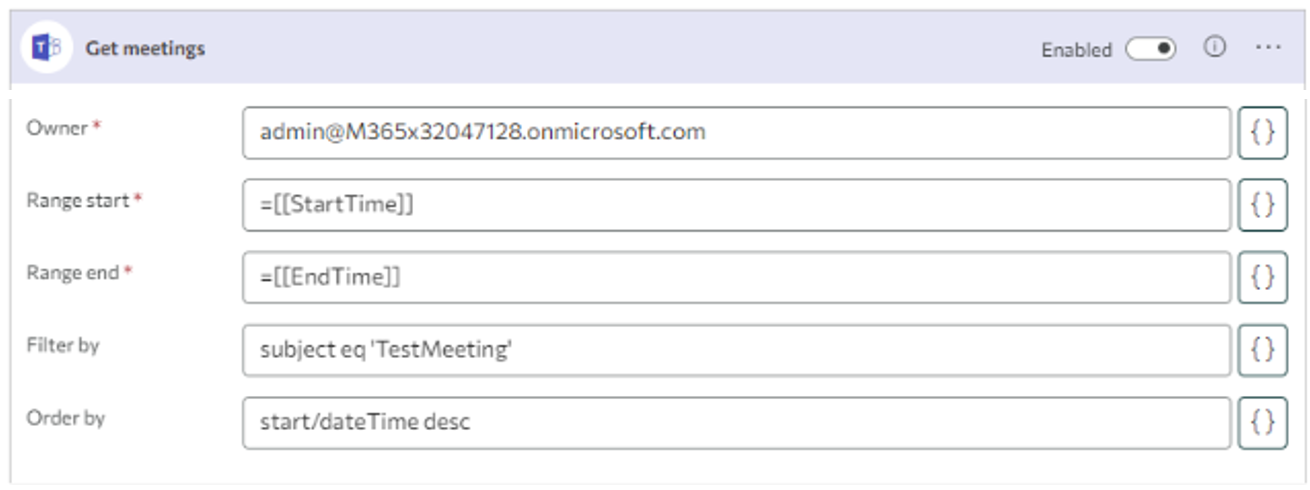1310x490 pixels.
Task: Click the Filter by field label
Action: 63,345
